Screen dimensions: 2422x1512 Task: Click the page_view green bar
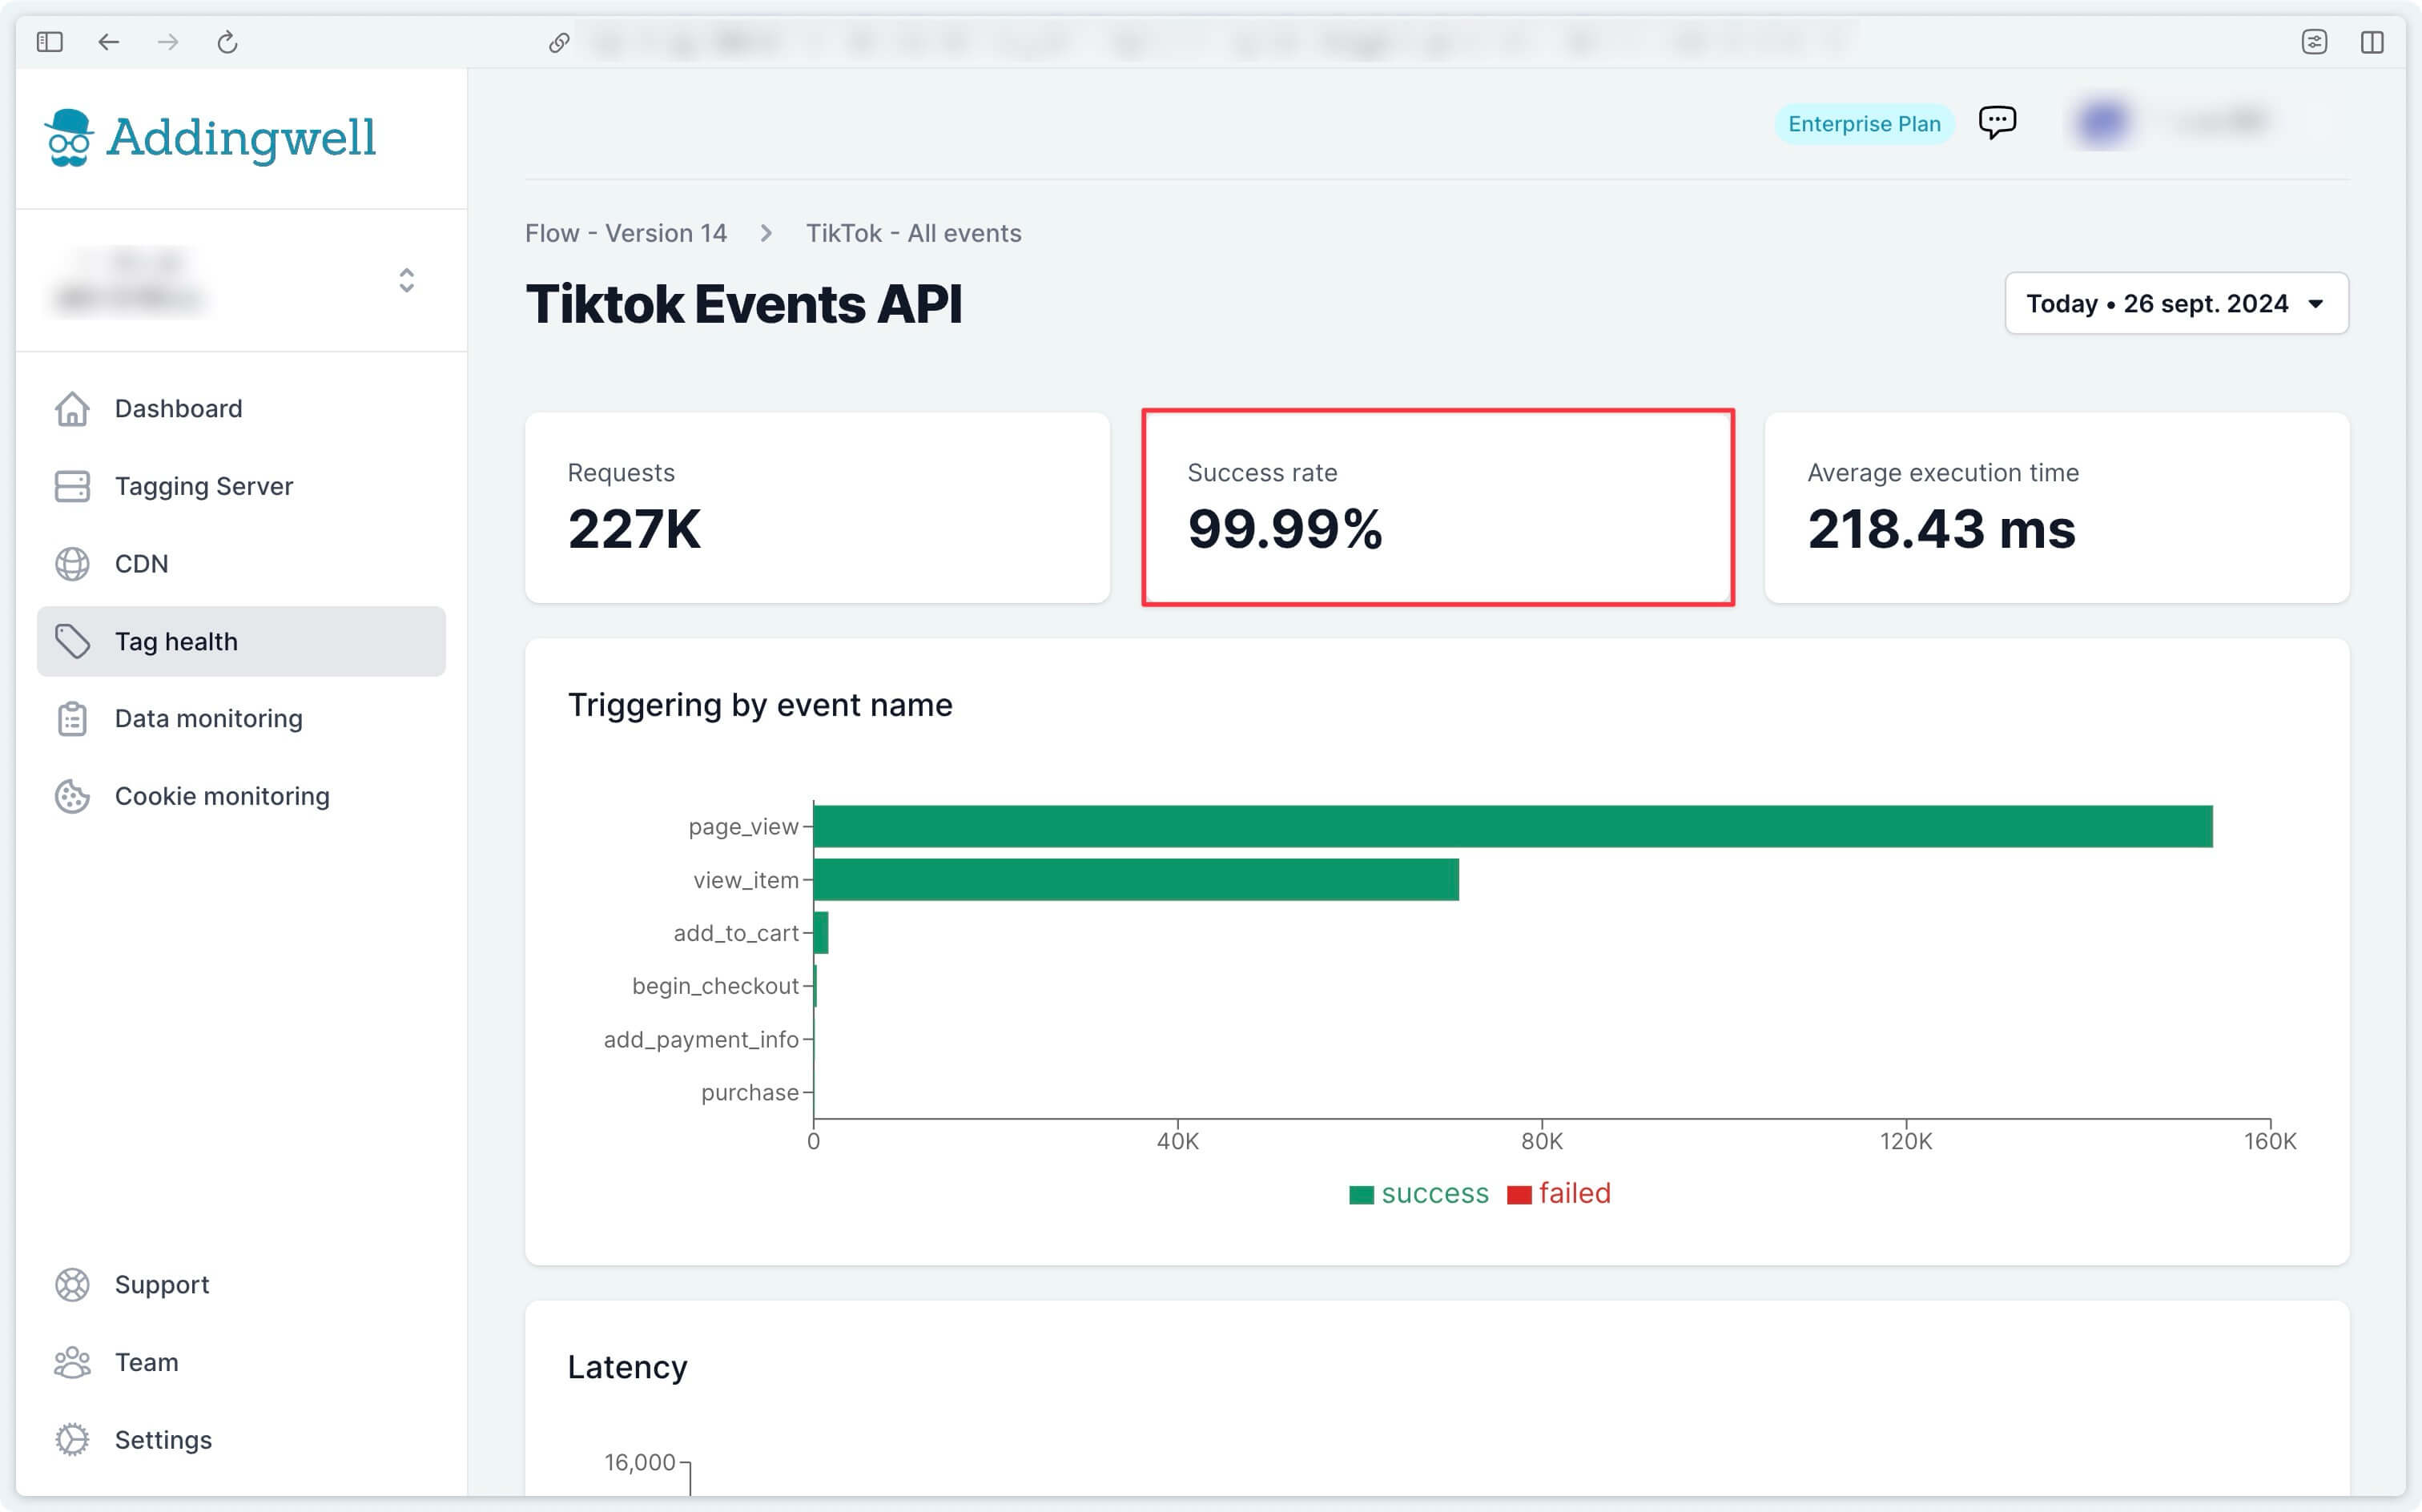tap(1513, 826)
